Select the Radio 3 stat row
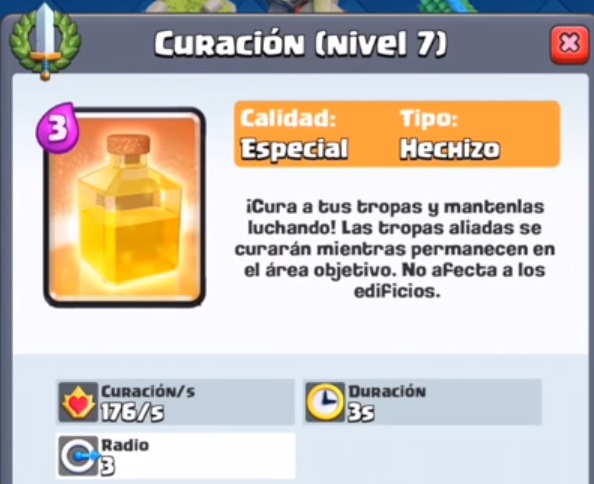The width and height of the screenshot is (594, 484). pyautogui.click(x=176, y=456)
